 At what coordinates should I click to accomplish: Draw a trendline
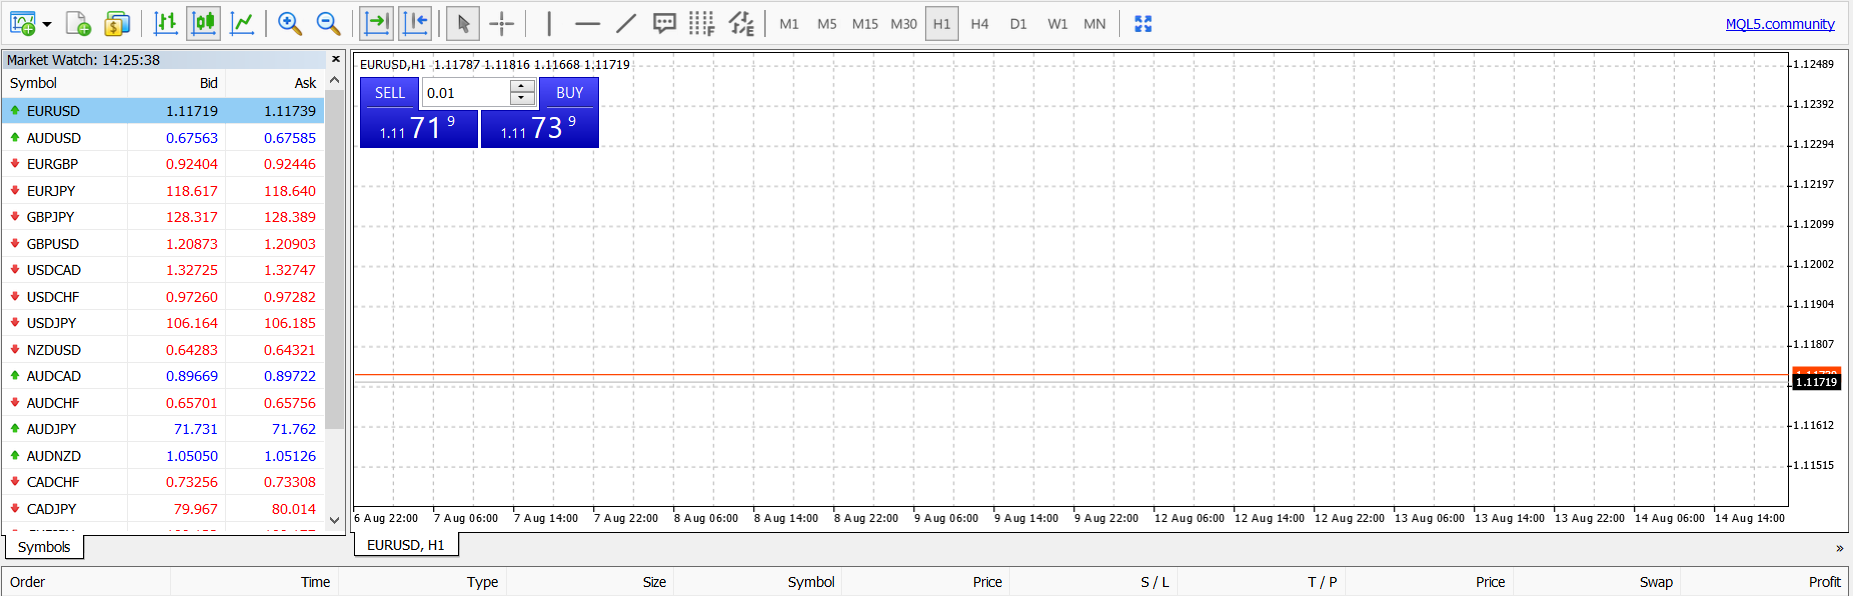point(626,23)
